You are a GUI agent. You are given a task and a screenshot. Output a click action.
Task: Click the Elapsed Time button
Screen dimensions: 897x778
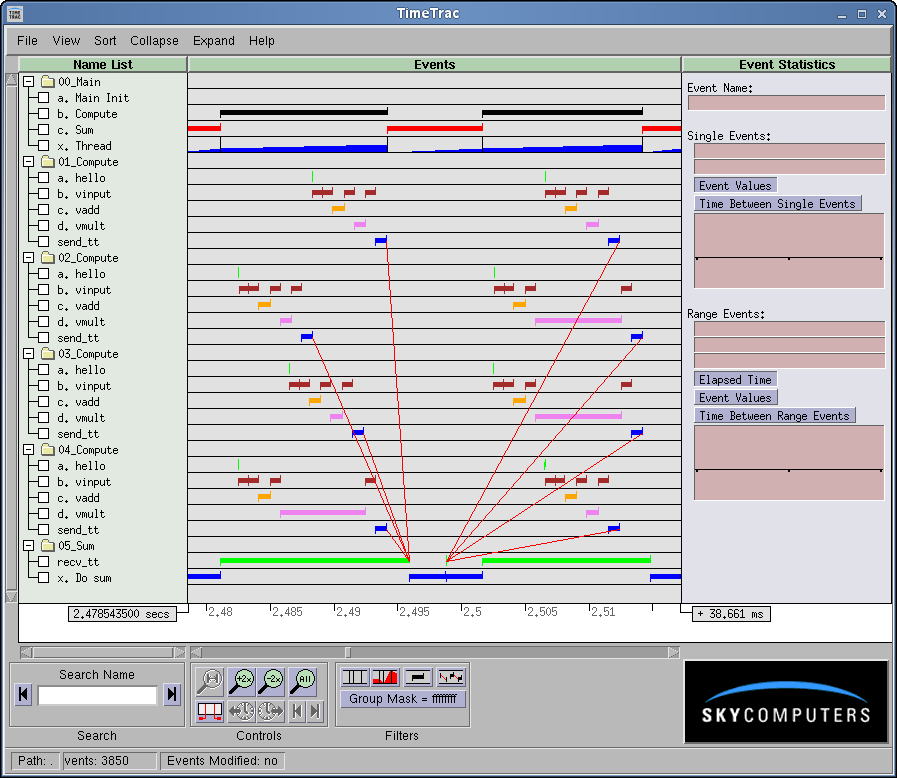coord(735,380)
